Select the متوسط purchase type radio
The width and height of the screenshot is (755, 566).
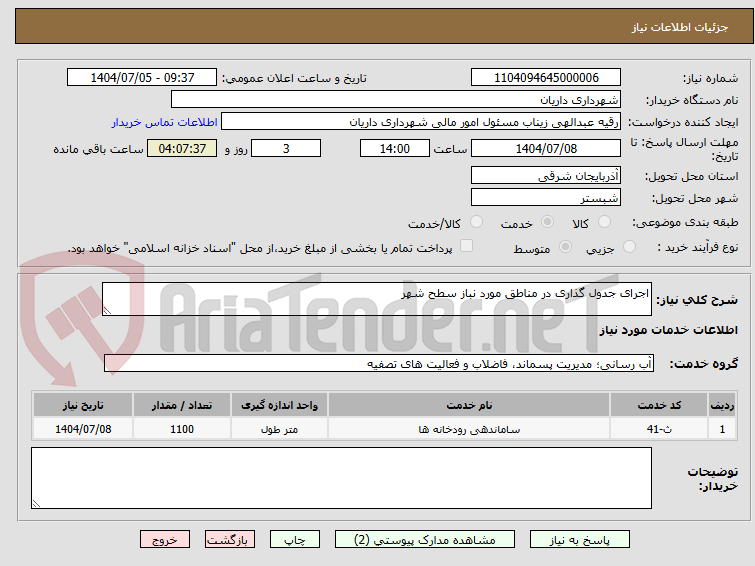tap(565, 247)
